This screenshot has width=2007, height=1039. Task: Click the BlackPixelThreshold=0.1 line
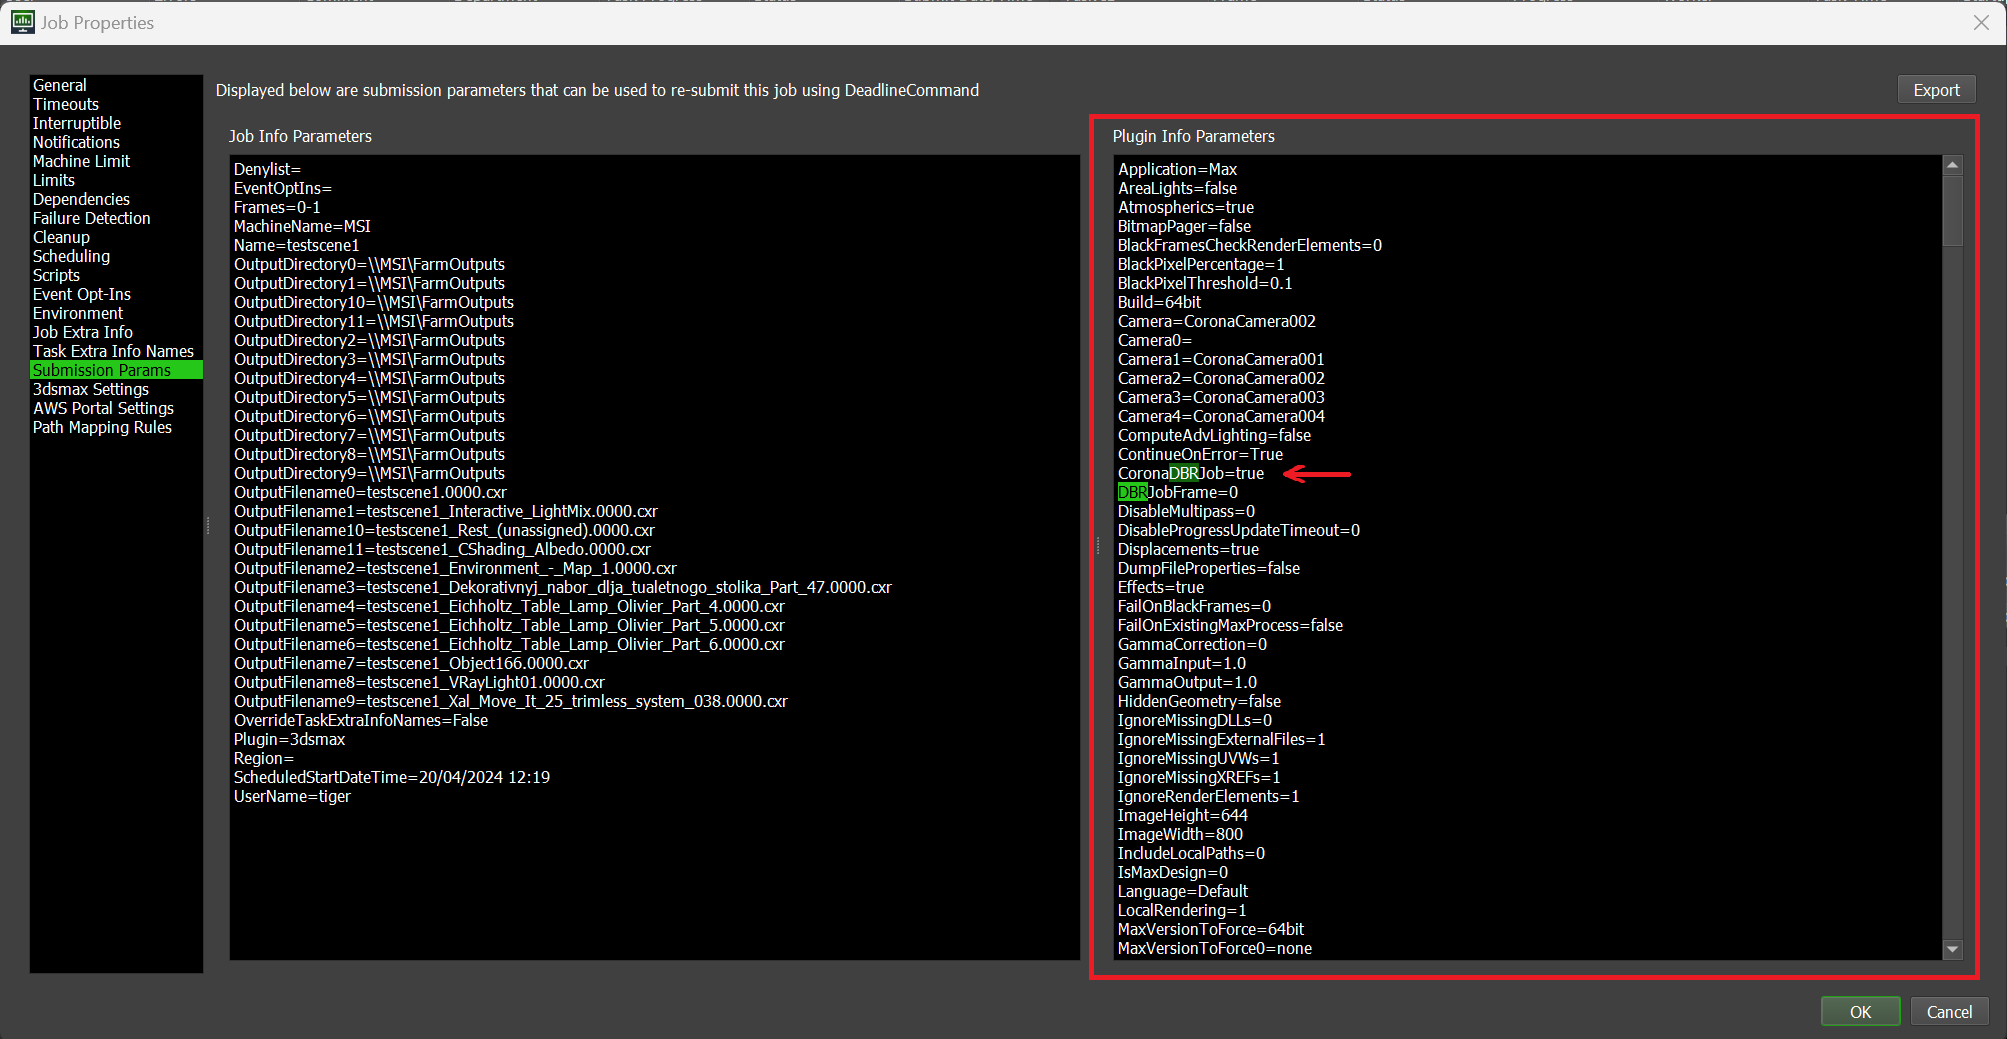[1205, 283]
